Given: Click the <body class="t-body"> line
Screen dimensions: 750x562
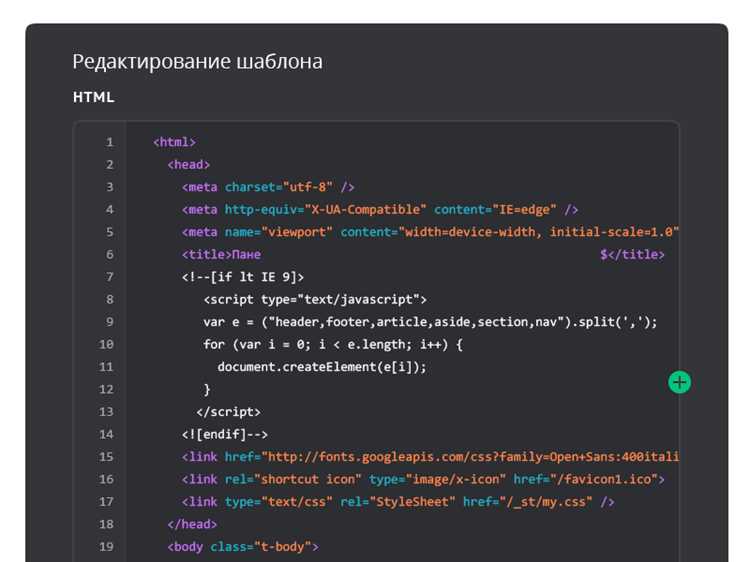Looking at the screenshot, I should tap(243, 547).
